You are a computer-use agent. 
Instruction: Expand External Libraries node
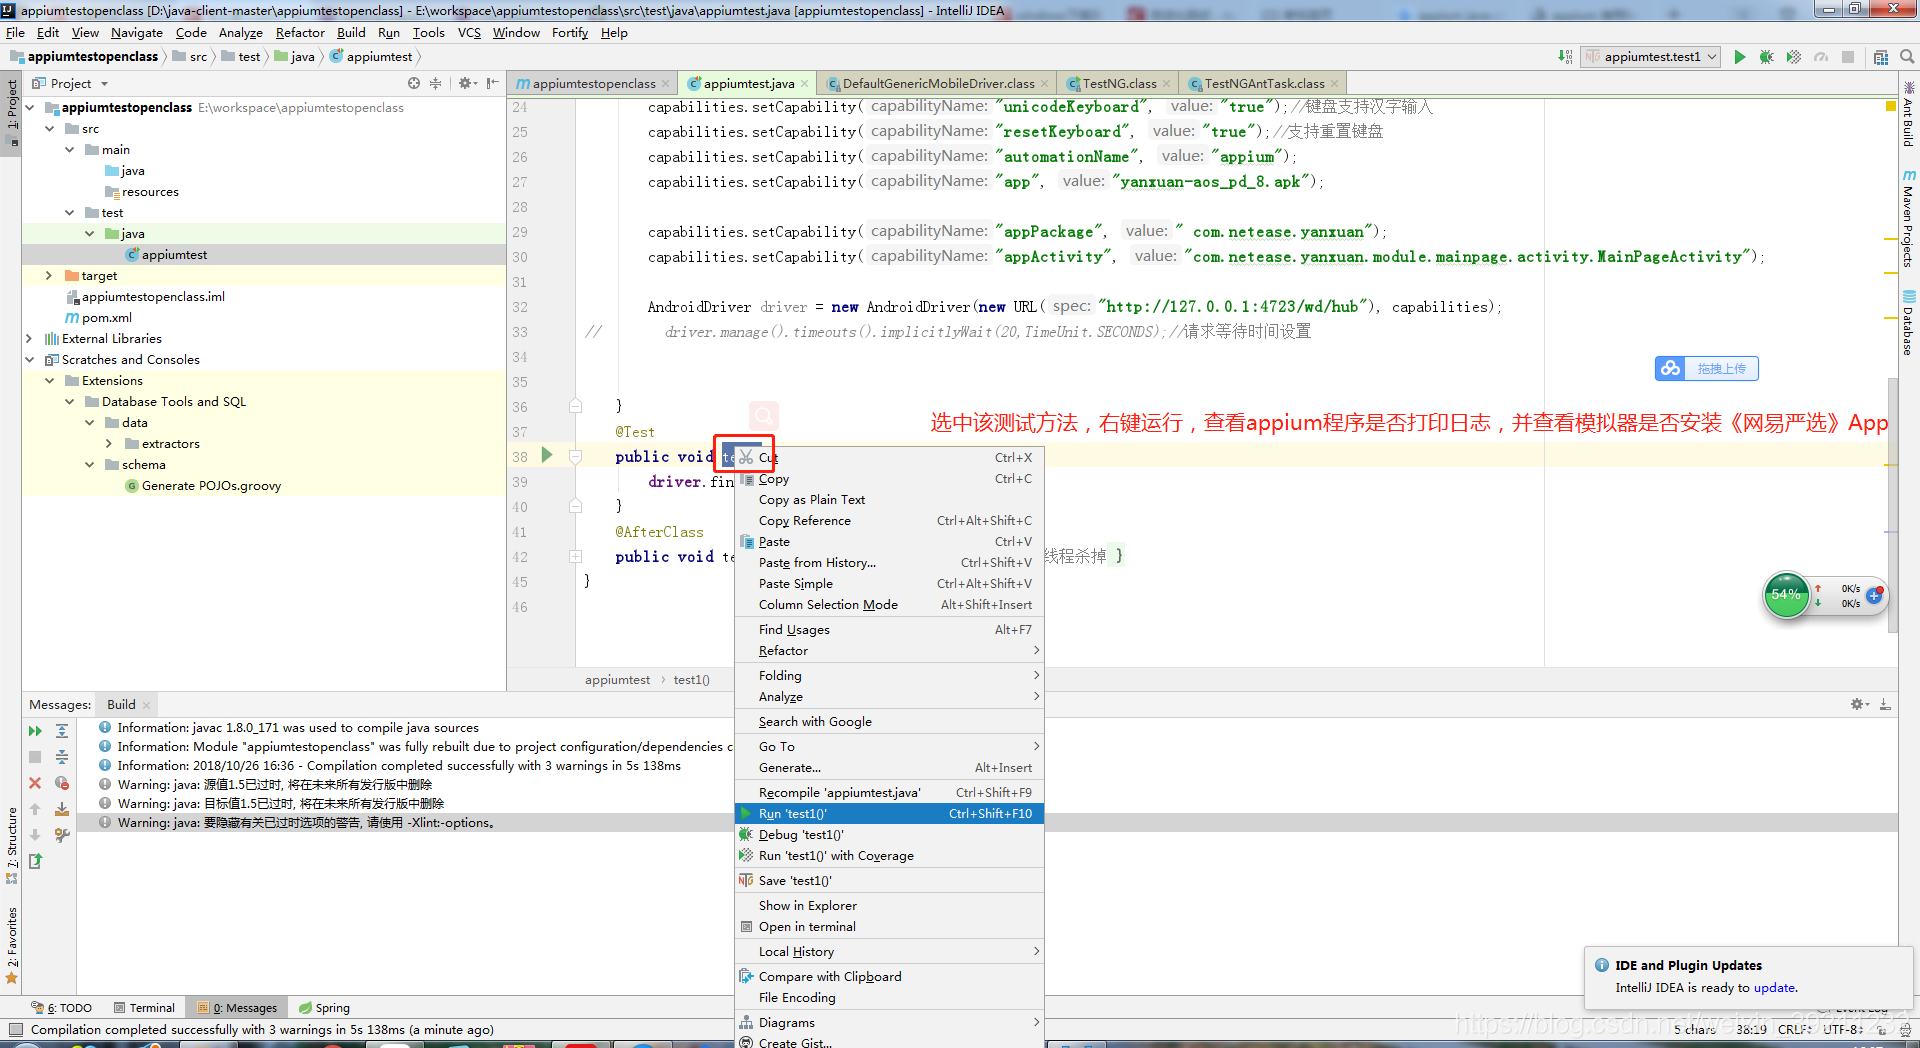pyautogui.click(x=29, y=339)
